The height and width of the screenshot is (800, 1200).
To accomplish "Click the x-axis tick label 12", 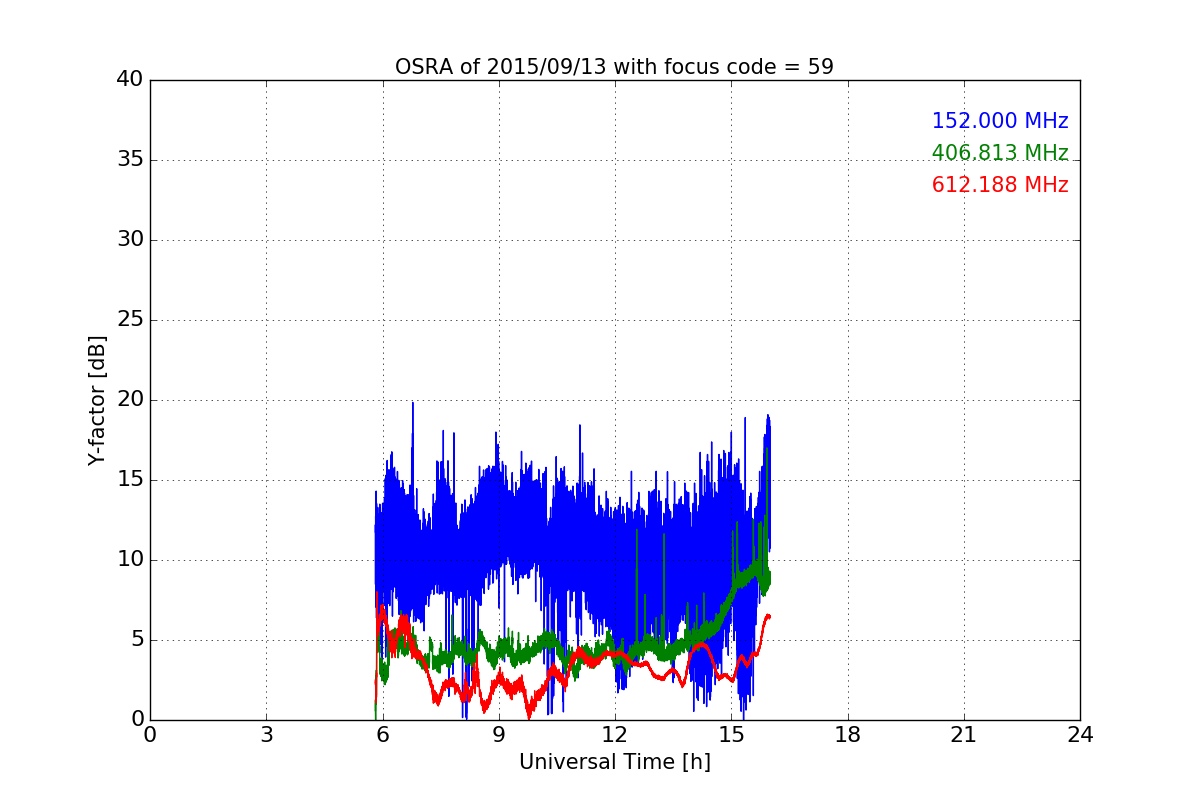I will point(614,734).
